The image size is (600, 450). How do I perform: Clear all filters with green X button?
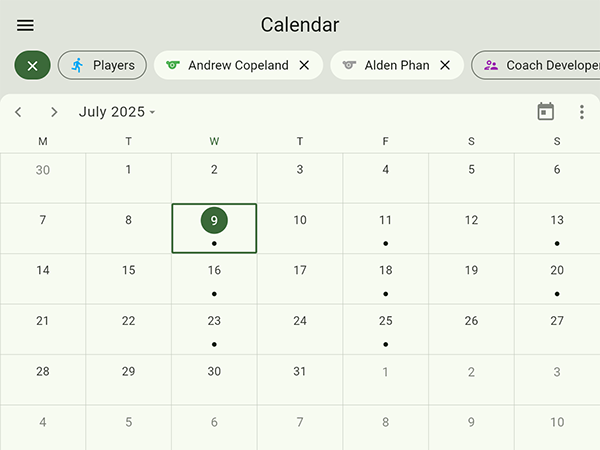[x=32, y=65]
